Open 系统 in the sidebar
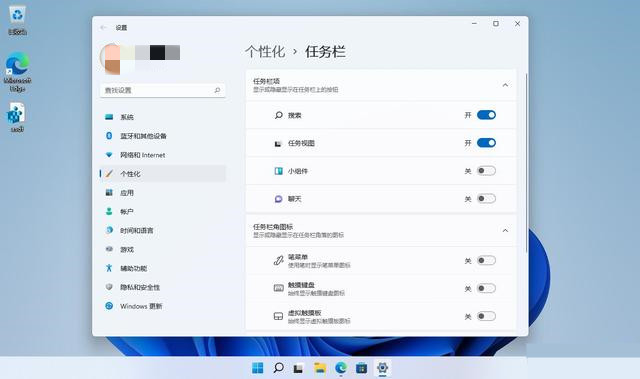This screenshot has height=379, width=640. click(162, 117)
